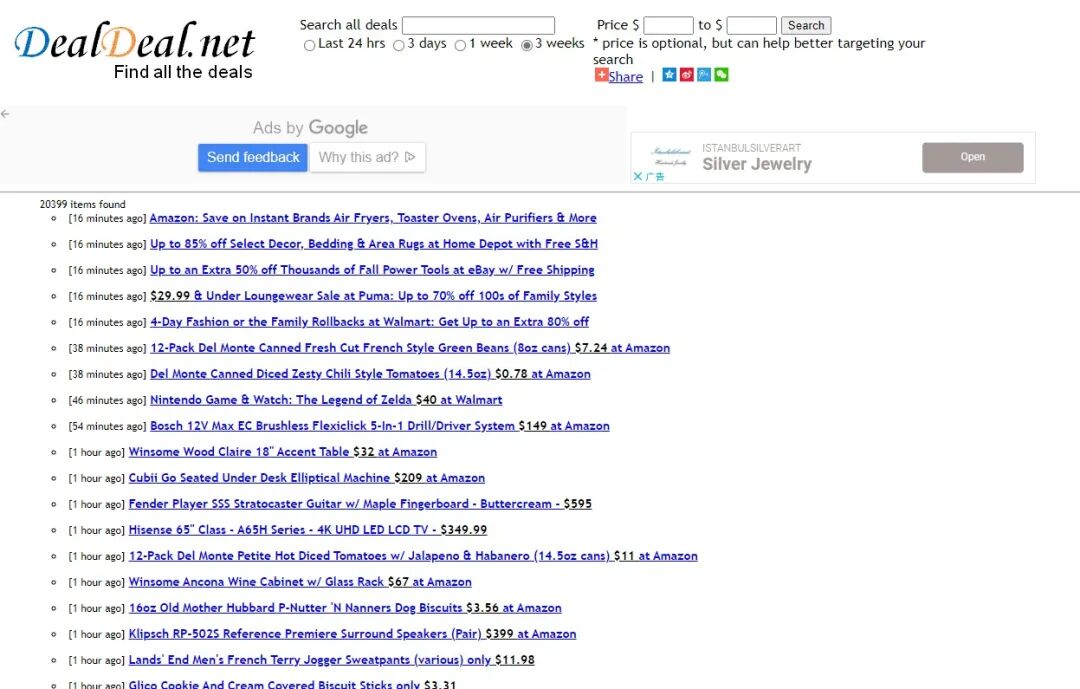Click the Why this ad? button
This screenshot has width=1080, height=689.
click(367, 157)
